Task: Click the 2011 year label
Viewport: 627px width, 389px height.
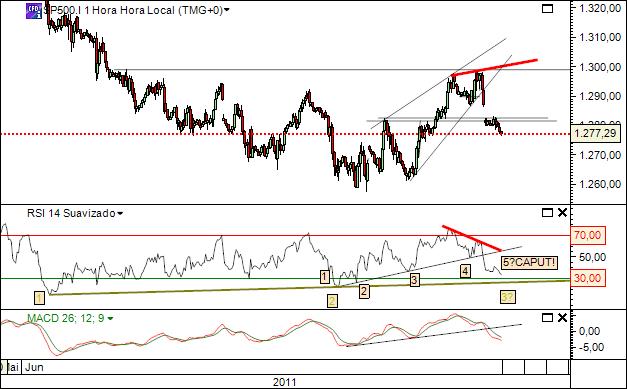Action: pyautogui.click(x=285, y=382)
